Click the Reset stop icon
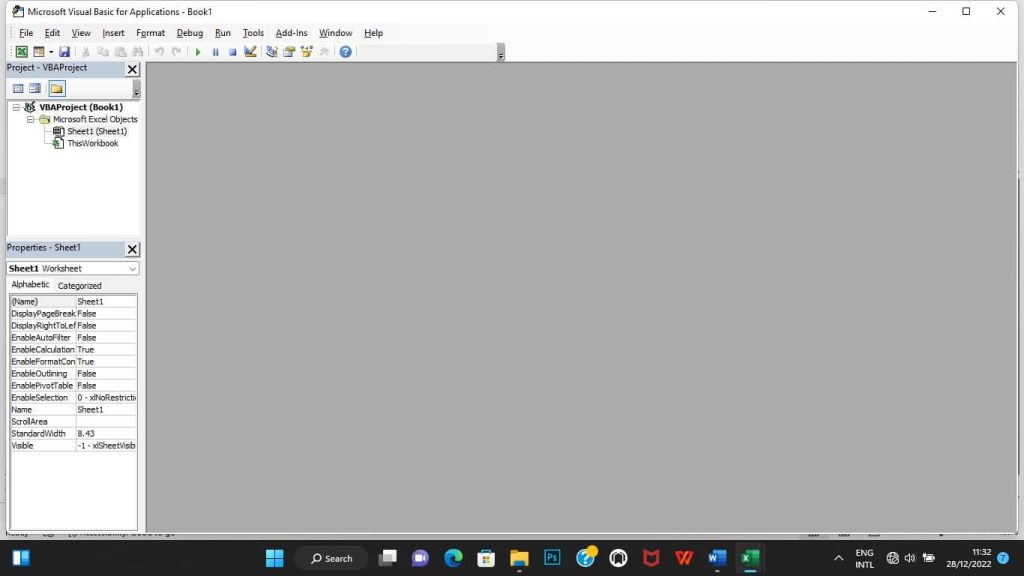This screenshot has width=1024, height=576. [x=232, y=52]
